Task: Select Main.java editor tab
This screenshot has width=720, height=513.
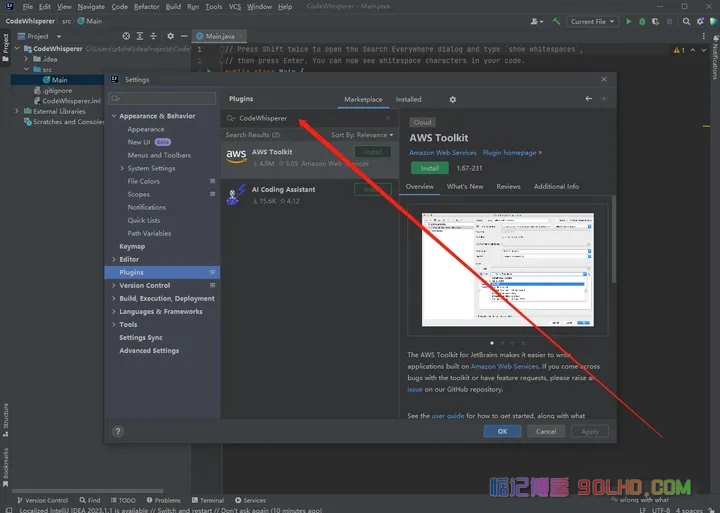Action: [219, 36]
